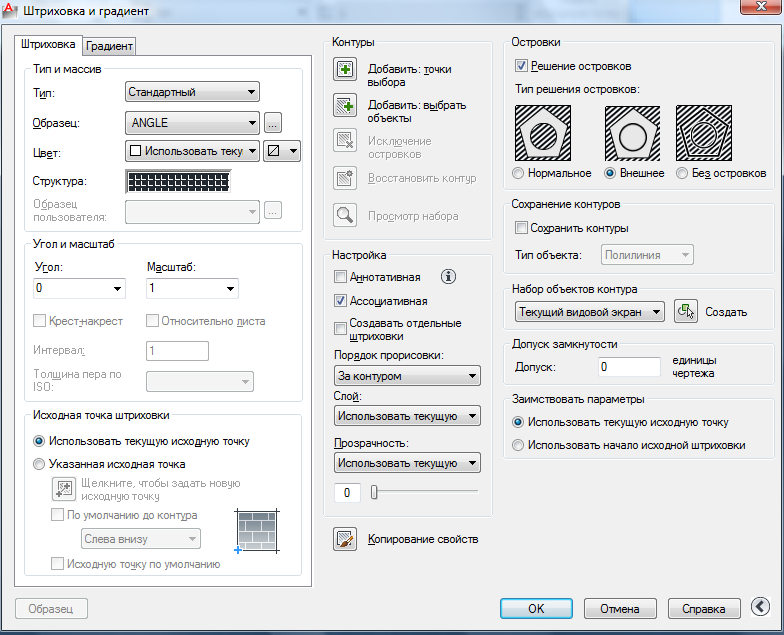Enable Create separate hatches checkbox
This screenshot has height=635, width=784.
pos(340,328)
